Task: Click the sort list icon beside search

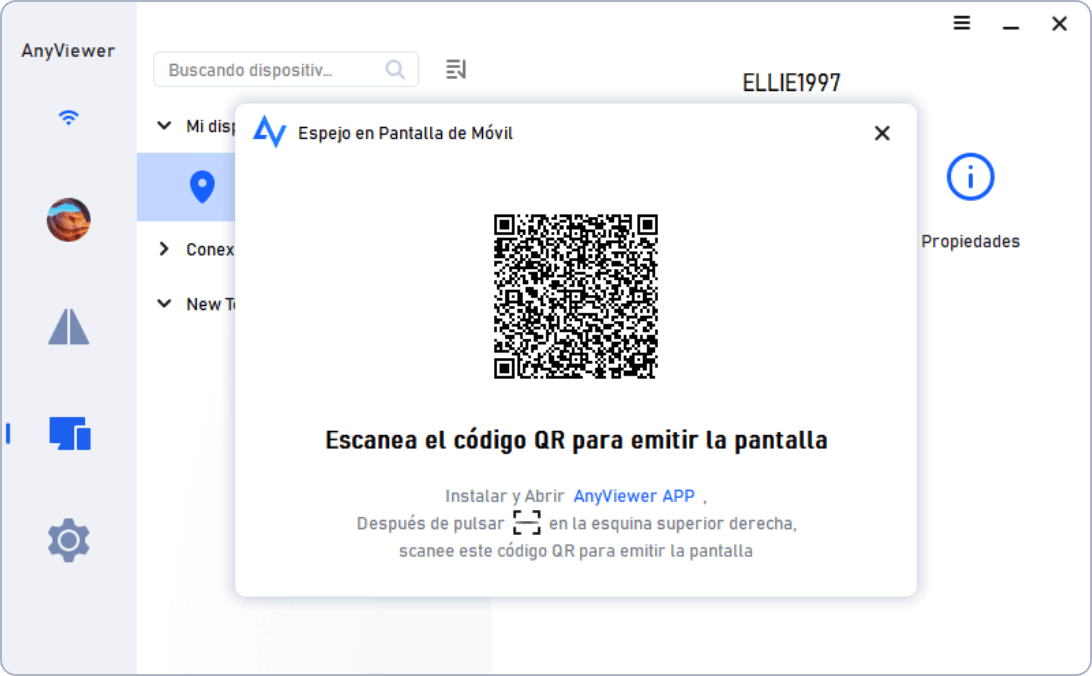Action: pyautogui.click(x=456, y=69)
